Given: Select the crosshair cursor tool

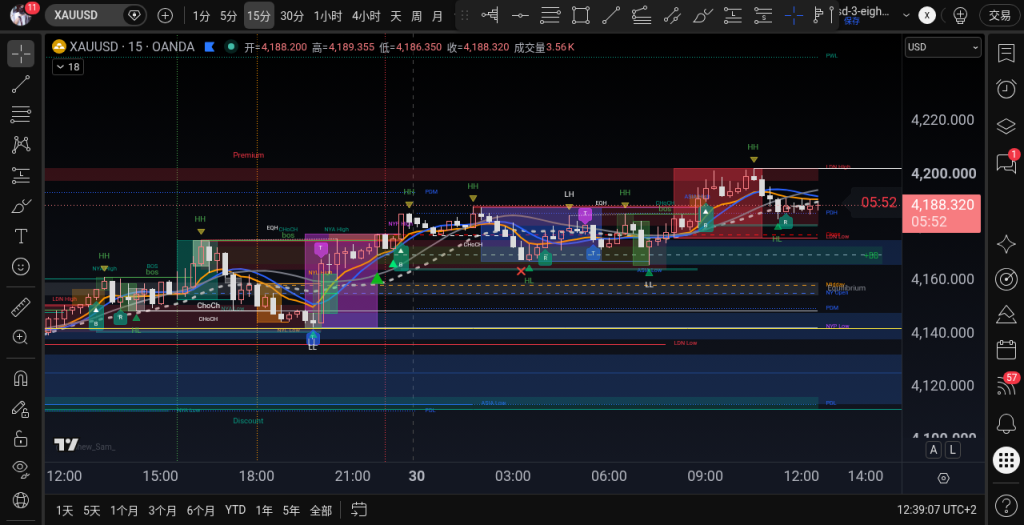Looking at the screenshot, I should 21,54.
